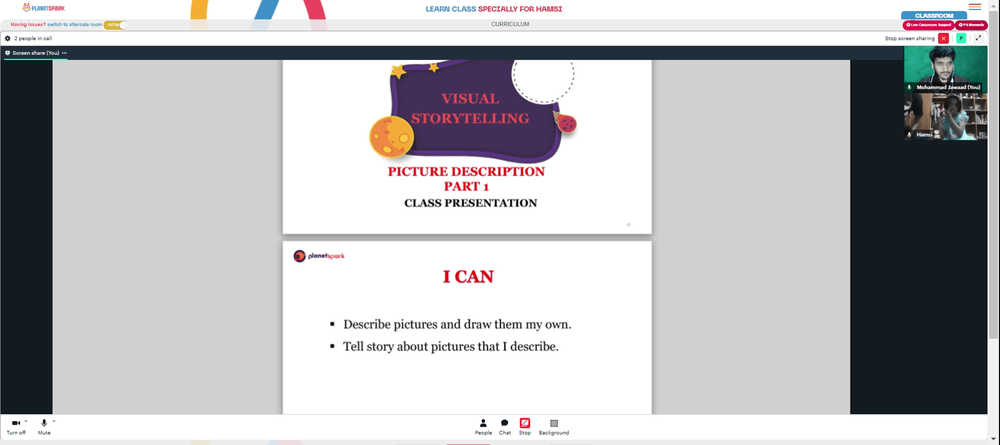Click 2 people in call text

(33, 38)
